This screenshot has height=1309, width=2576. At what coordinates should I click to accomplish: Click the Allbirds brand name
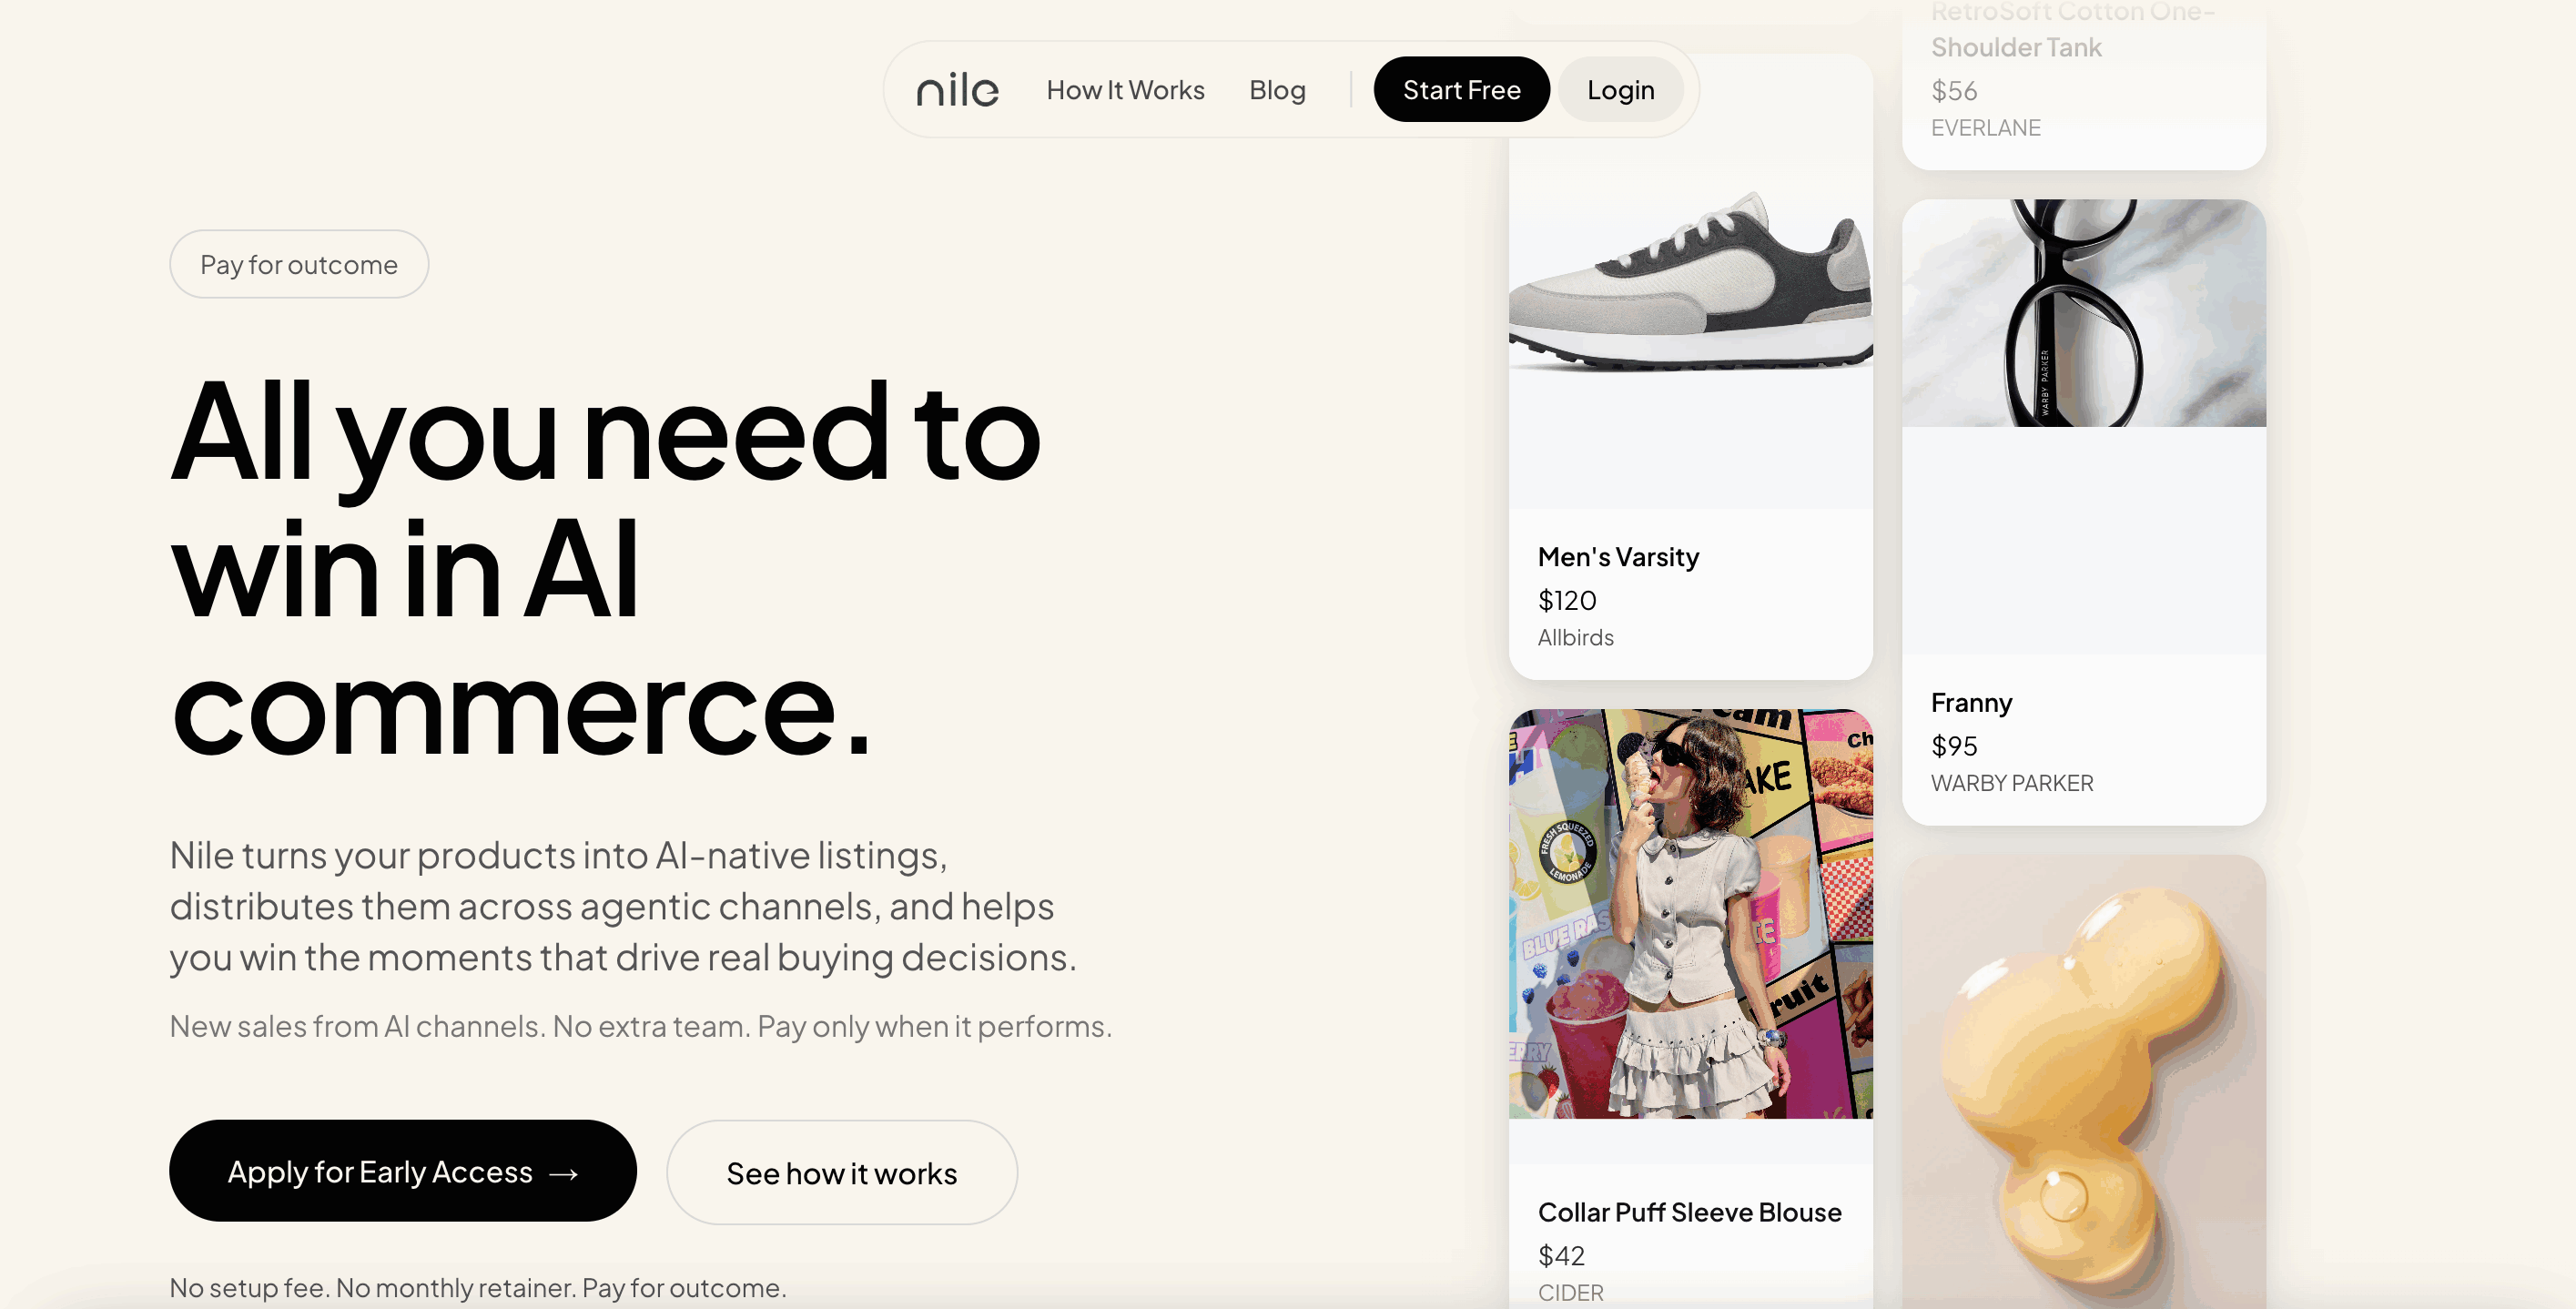(1575, 638)
